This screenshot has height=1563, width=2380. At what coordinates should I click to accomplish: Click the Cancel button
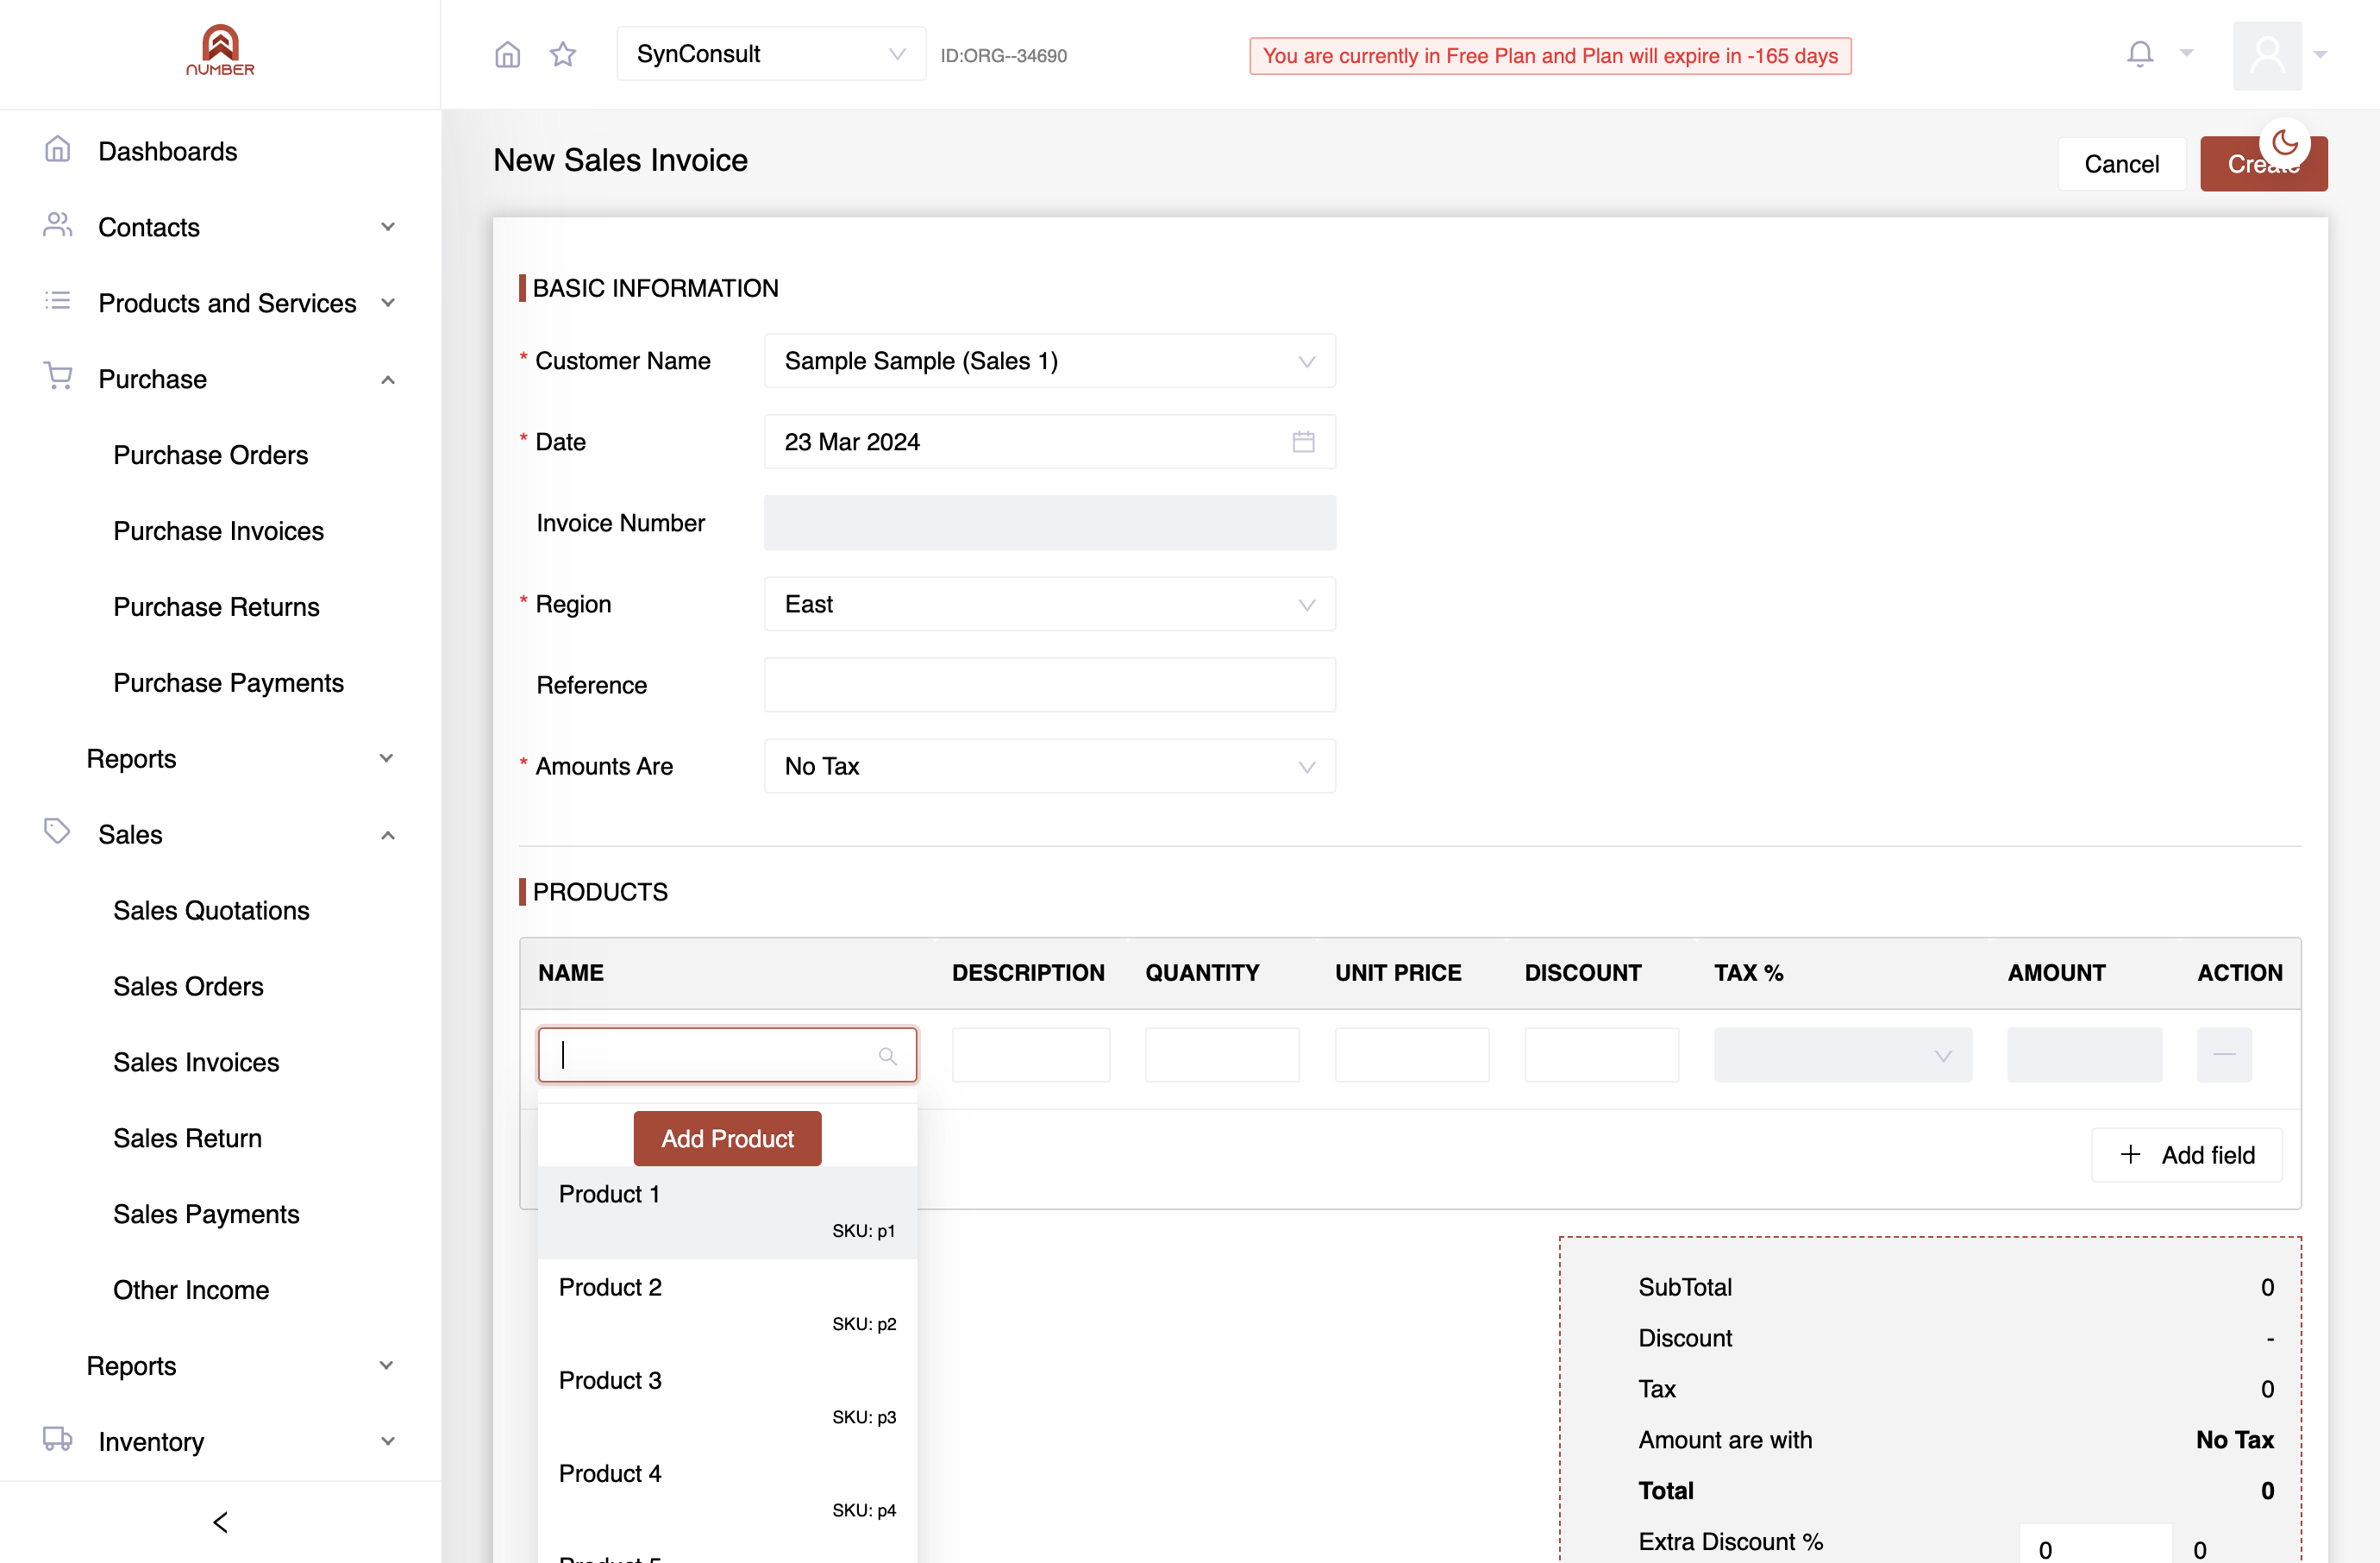point(2121,164)
